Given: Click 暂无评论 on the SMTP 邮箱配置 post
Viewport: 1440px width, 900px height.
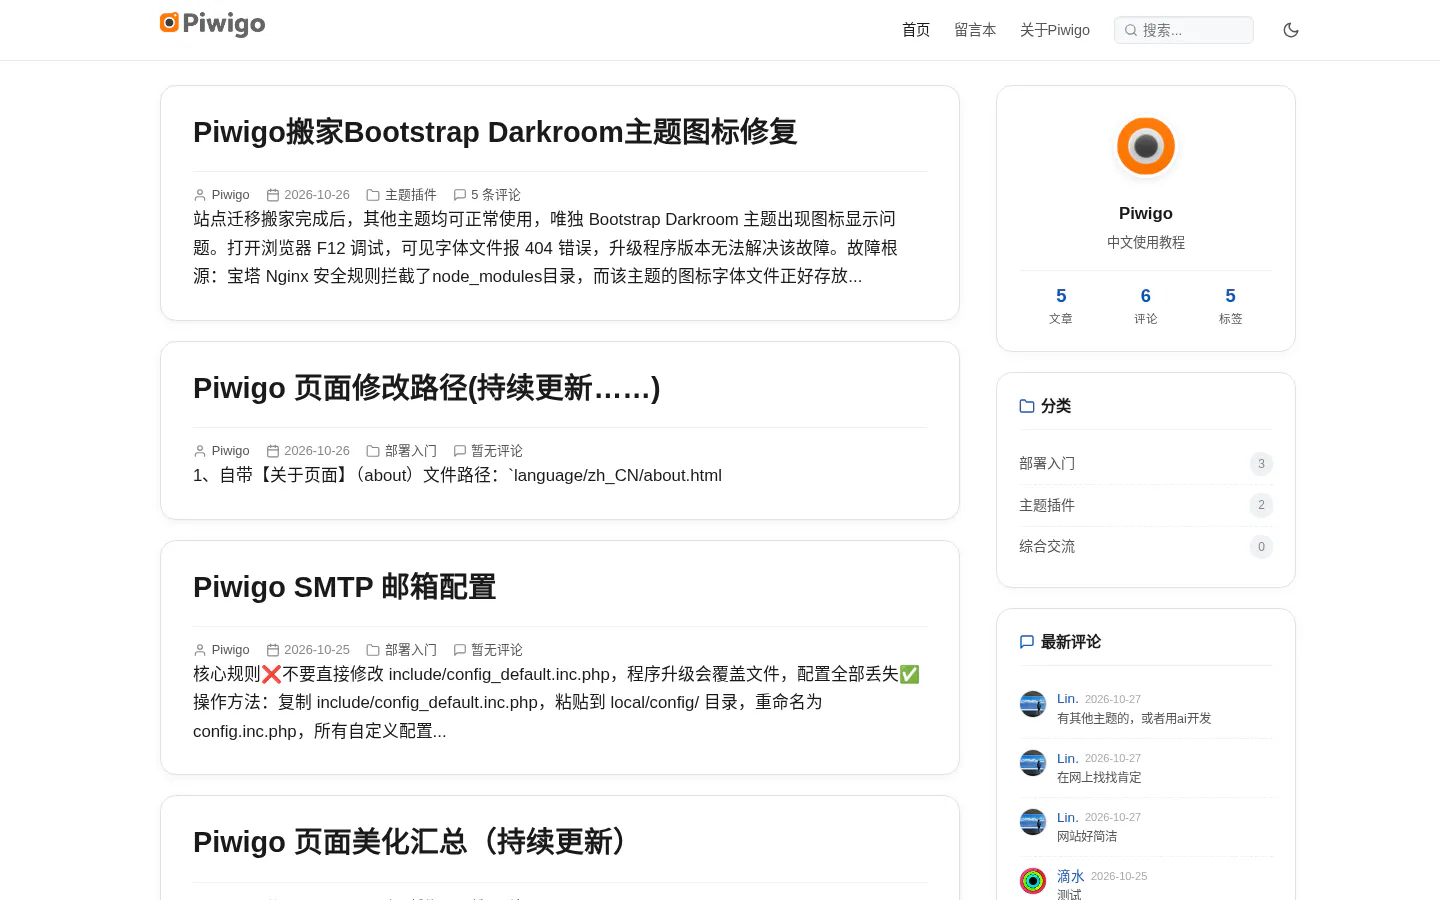Looking at the screenshot, I should click(497, 650).
